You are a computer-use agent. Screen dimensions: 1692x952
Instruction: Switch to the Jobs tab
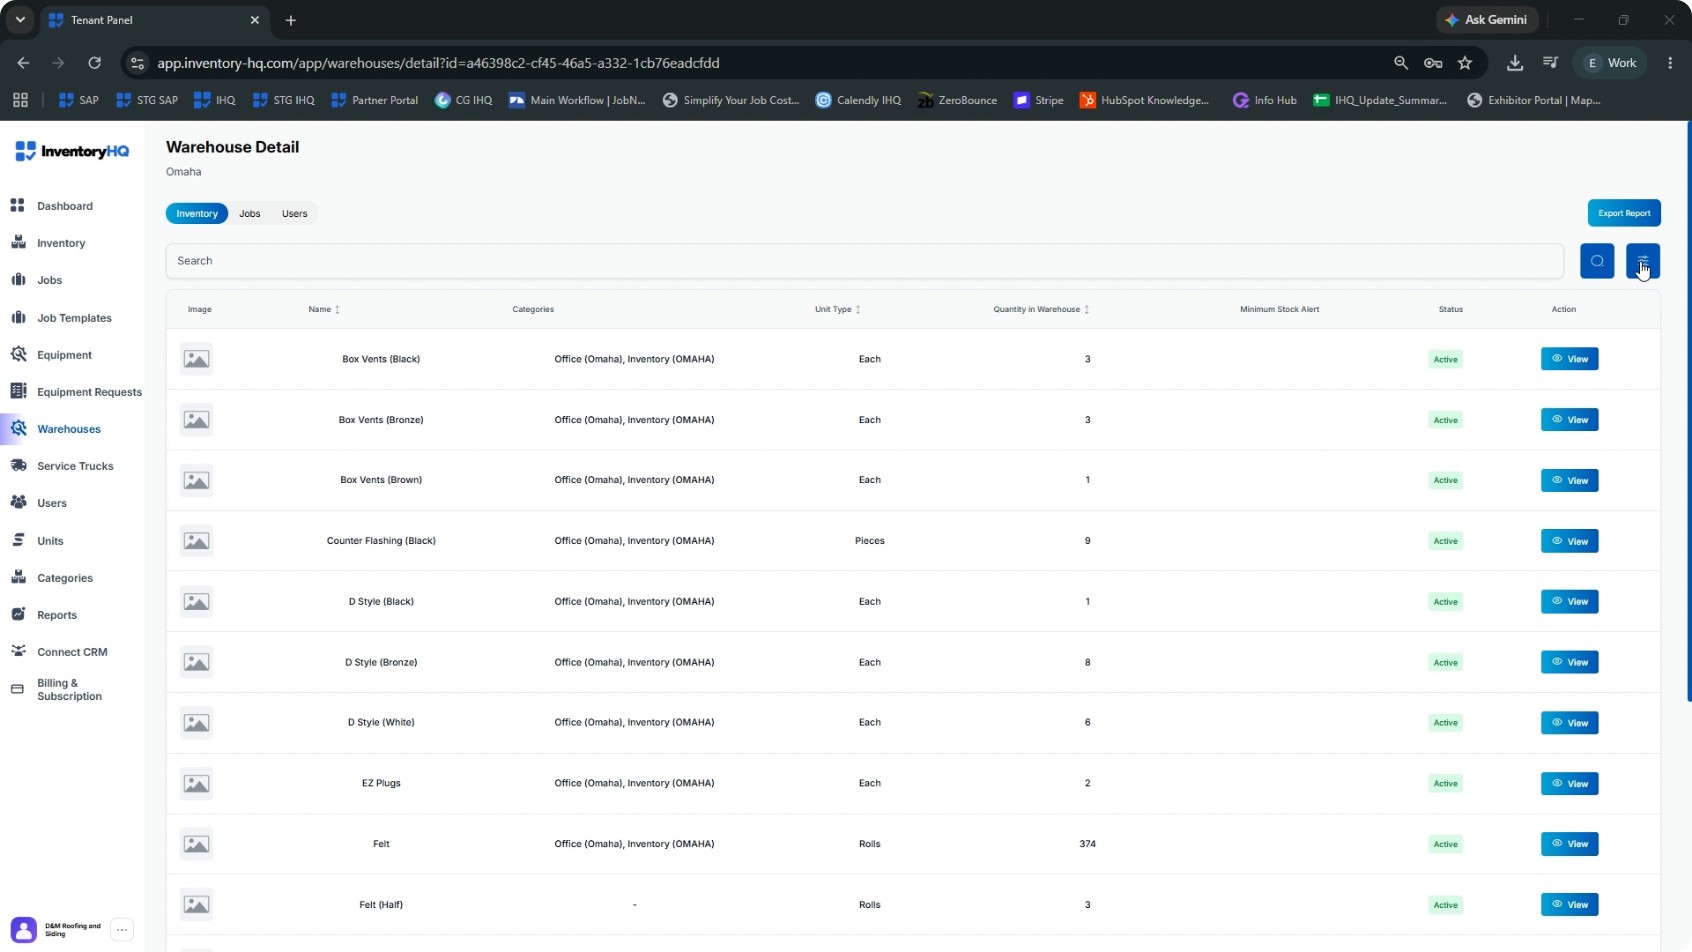pos(250,213)
